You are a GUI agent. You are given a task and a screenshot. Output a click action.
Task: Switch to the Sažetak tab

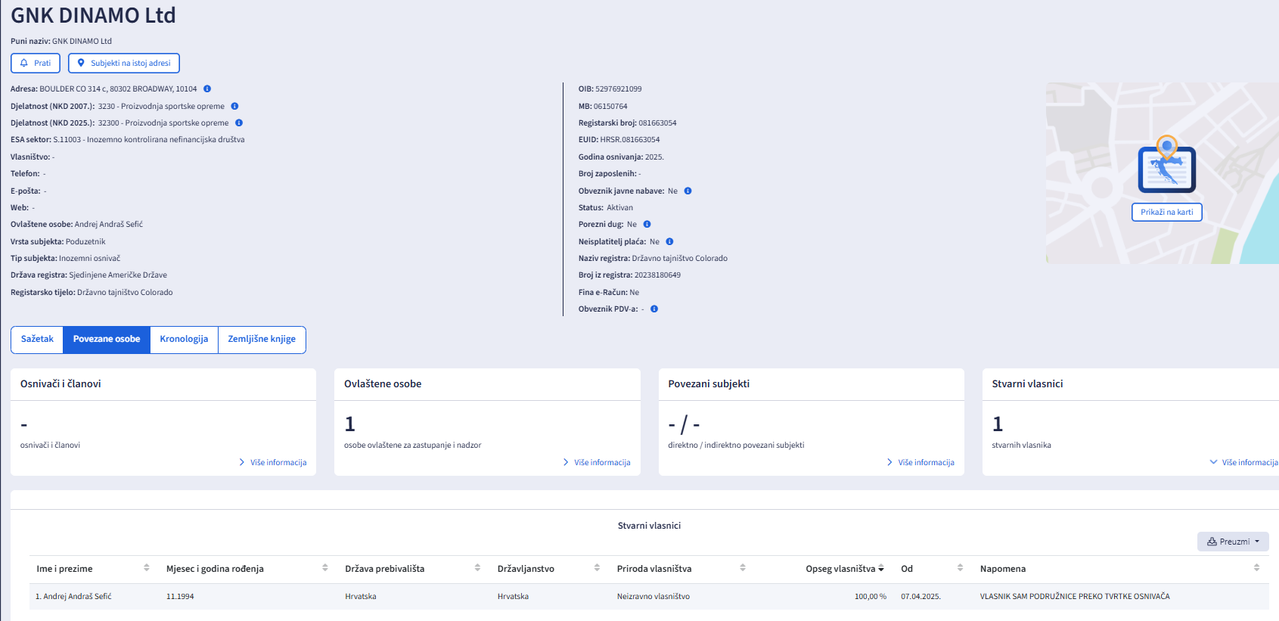(37, 339)
